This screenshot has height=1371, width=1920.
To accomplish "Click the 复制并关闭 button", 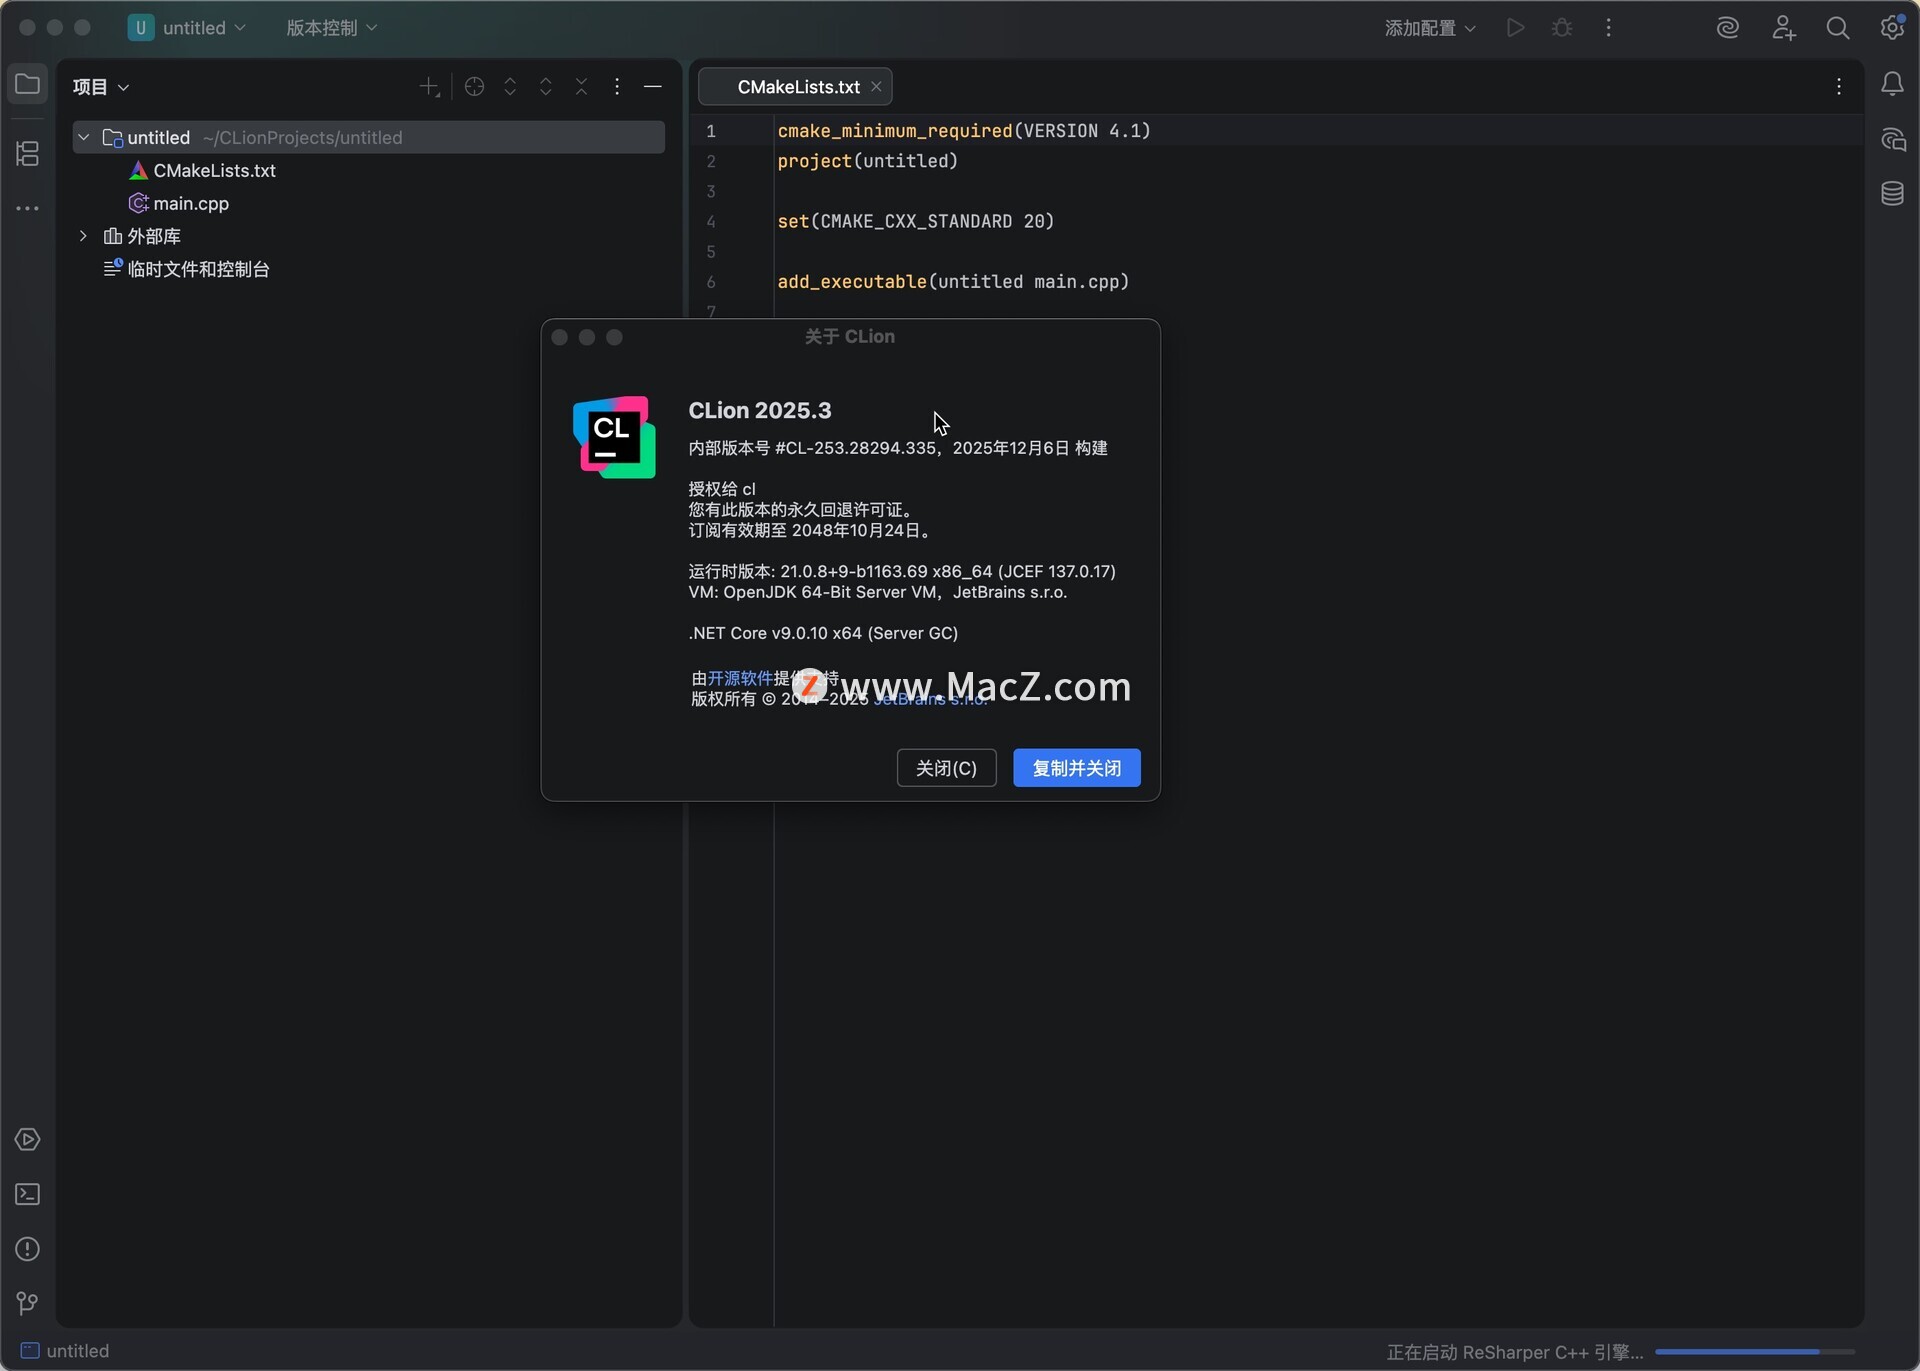I will click(x=1076, y=768).
